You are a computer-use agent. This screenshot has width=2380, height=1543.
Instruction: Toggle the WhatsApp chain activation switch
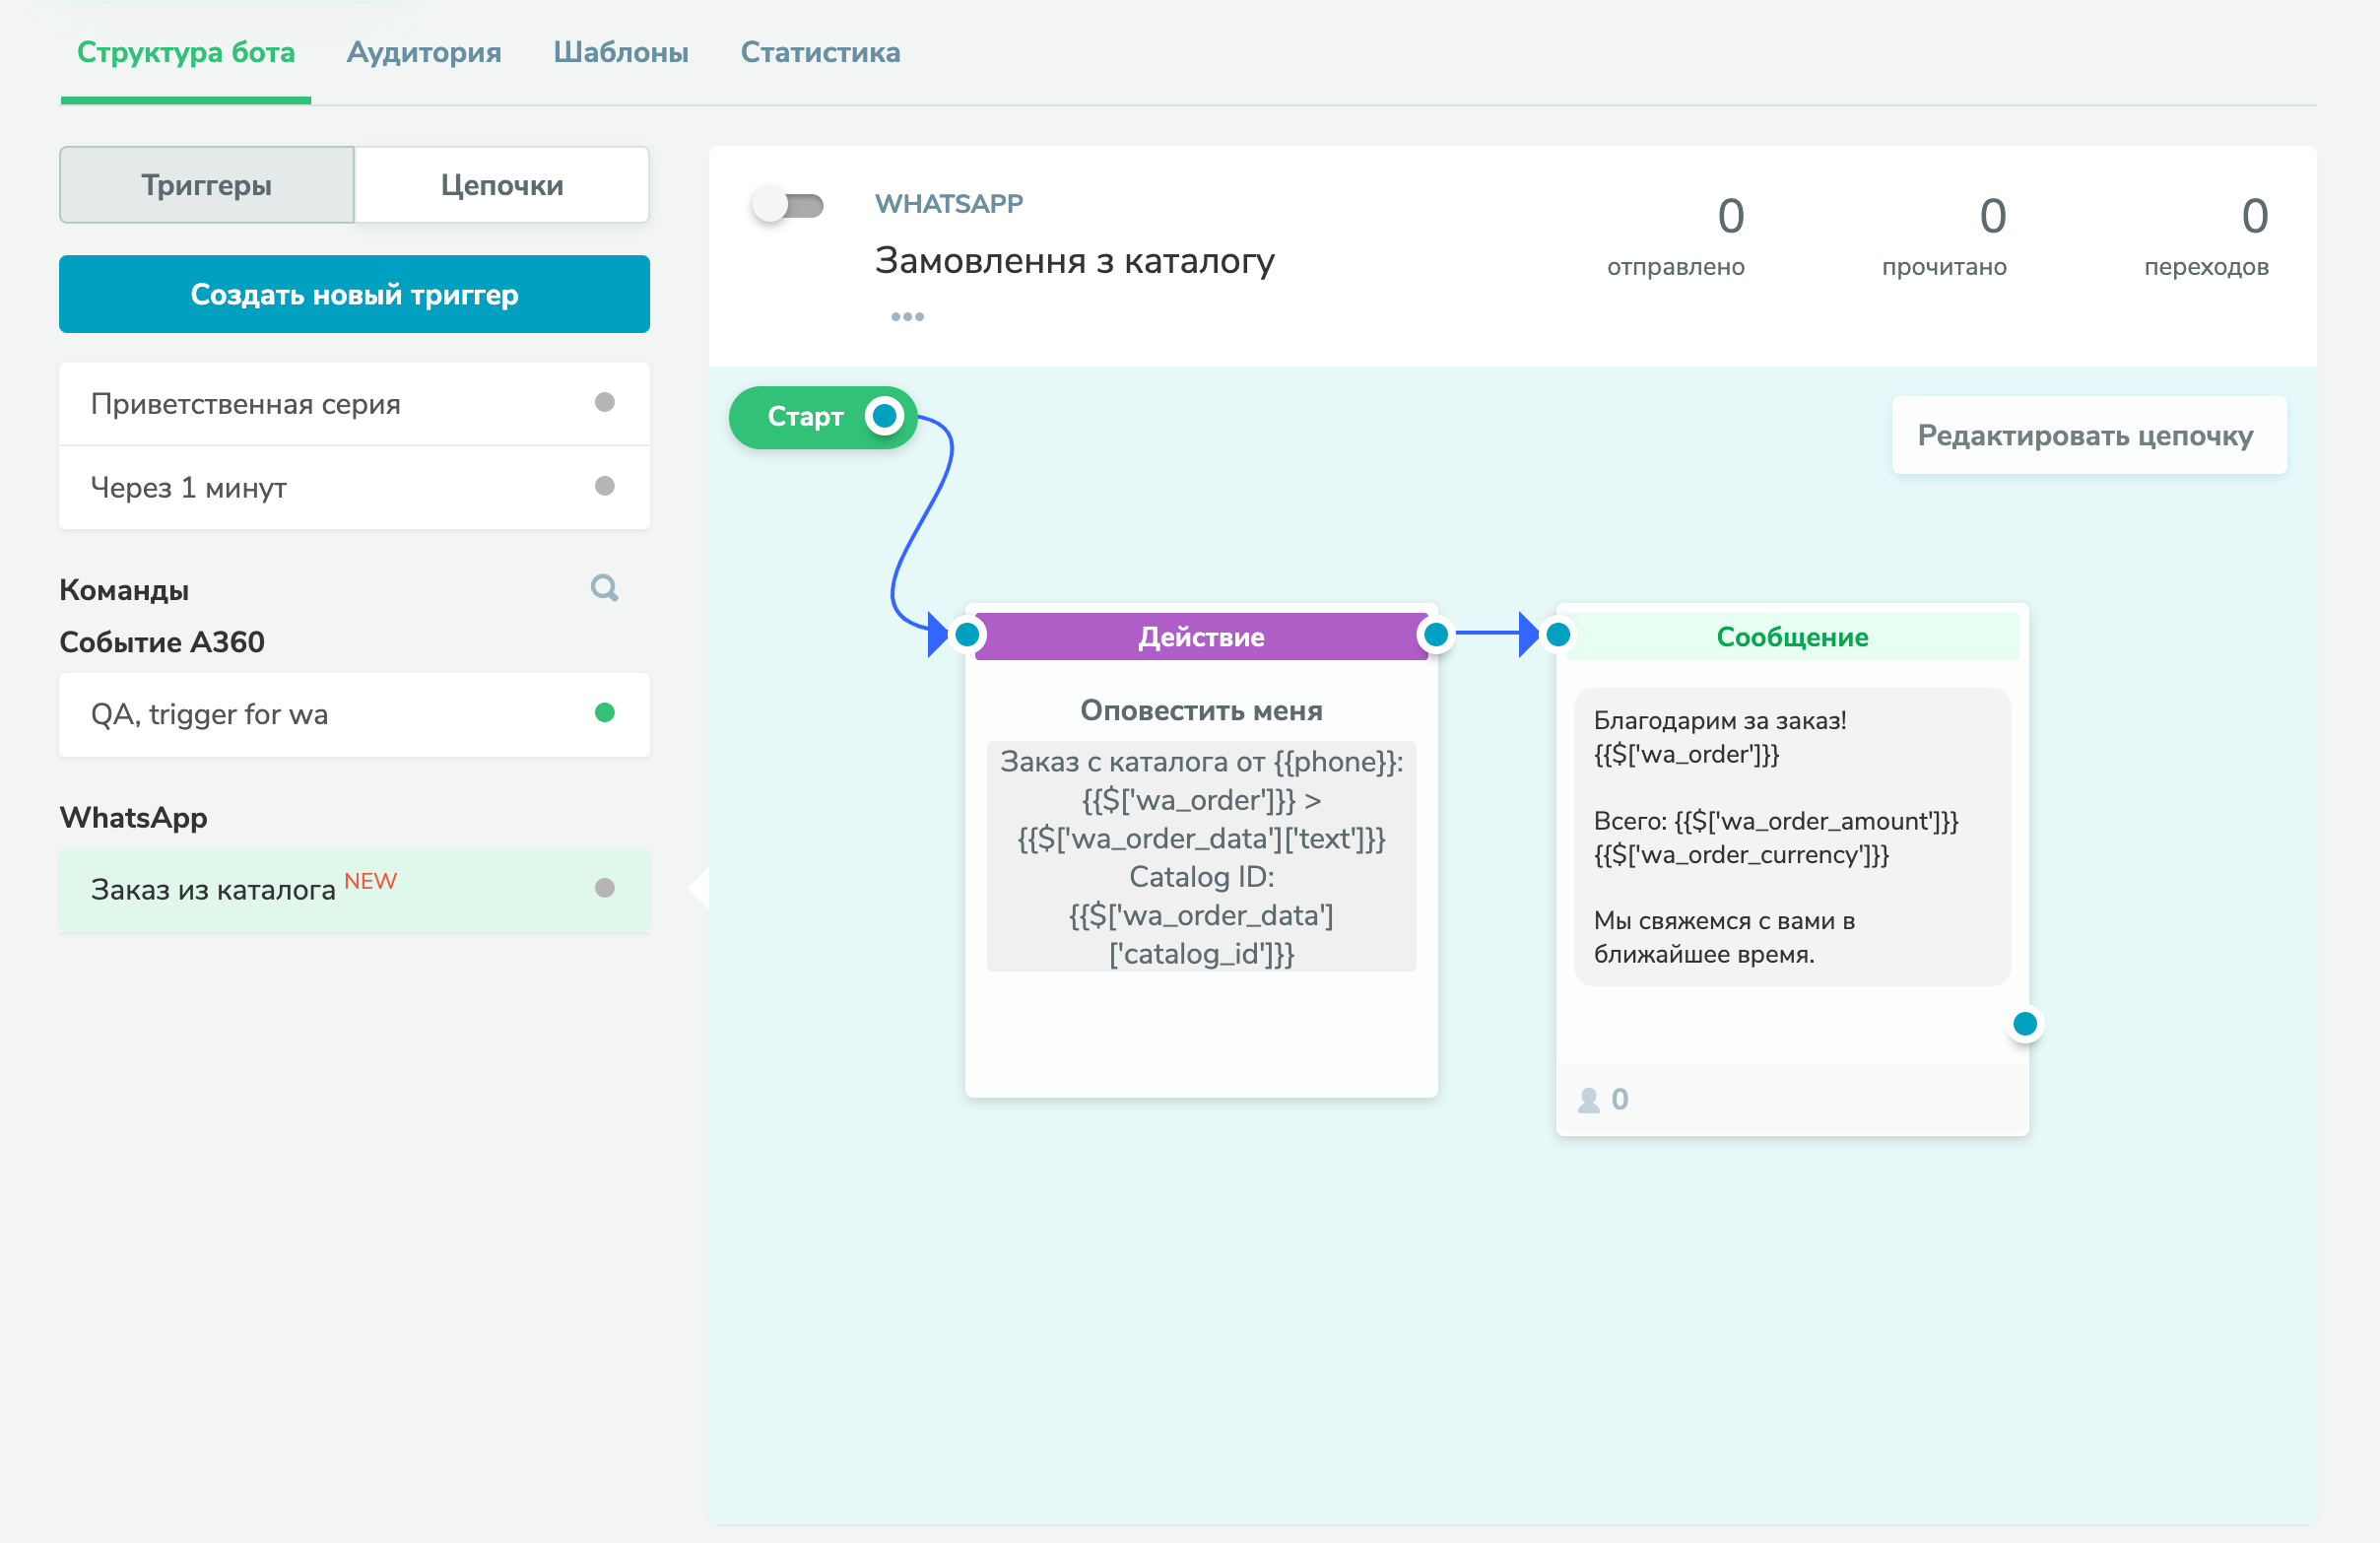coord(788,206)
